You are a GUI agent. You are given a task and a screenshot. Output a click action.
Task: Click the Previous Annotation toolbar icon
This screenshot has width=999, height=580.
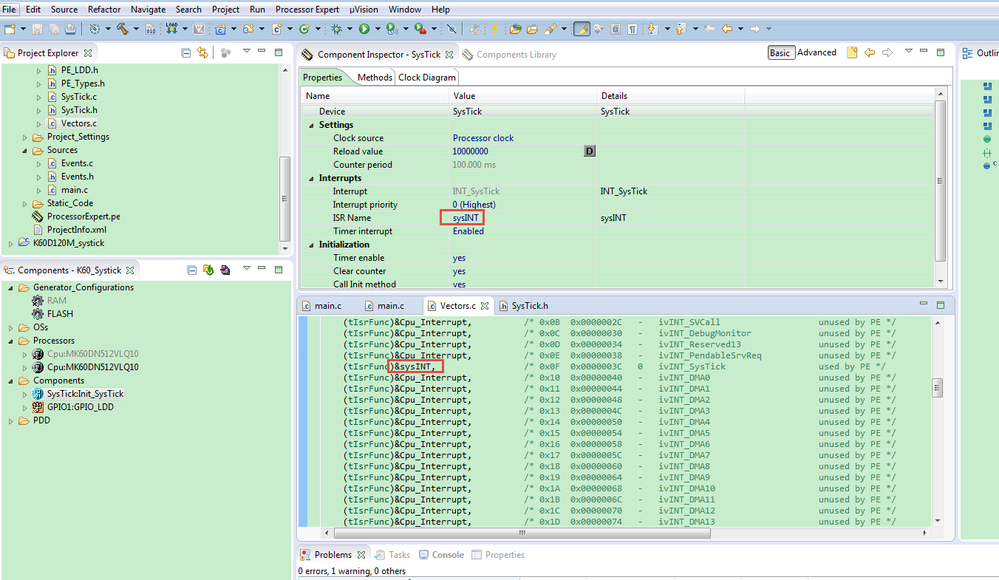pyautogui.click(x=680, y=29)
